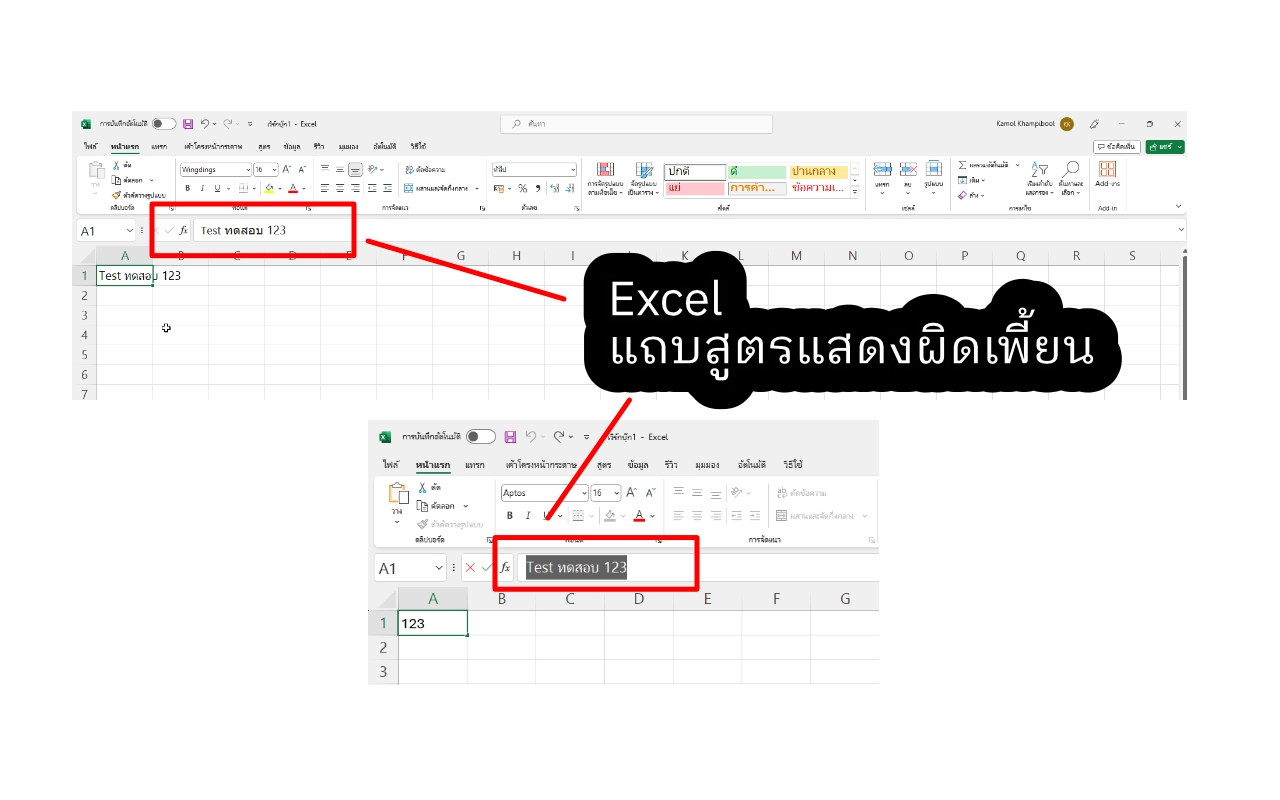Open สูตร tab in lower Excel window
The image size is (1280, 800).
(604, 465)
